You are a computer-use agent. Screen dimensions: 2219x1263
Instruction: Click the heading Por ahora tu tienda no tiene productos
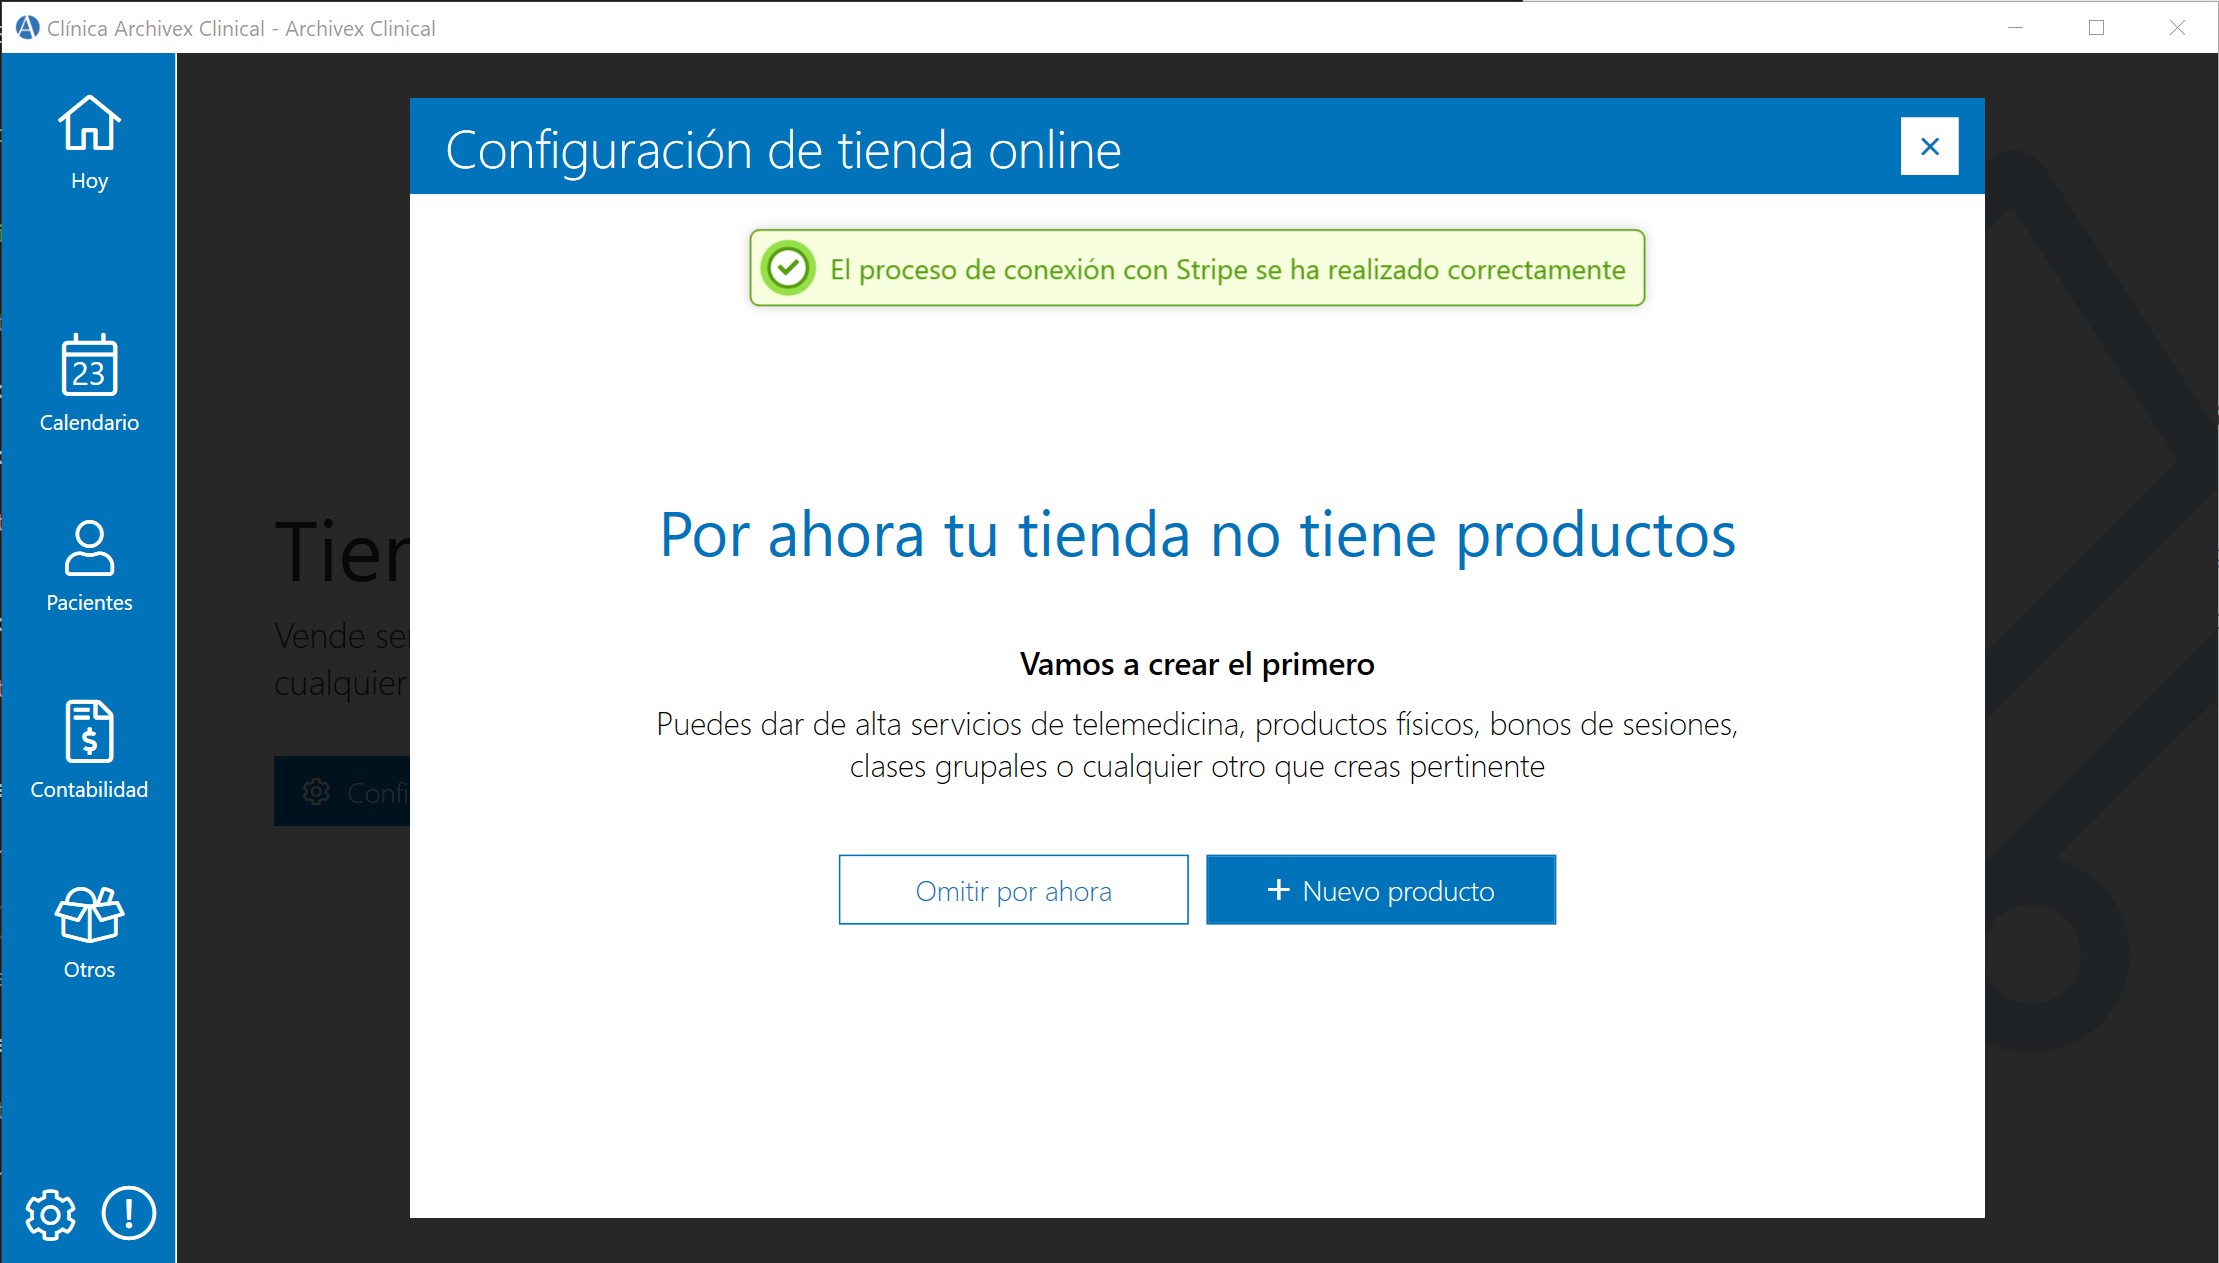1196,535
